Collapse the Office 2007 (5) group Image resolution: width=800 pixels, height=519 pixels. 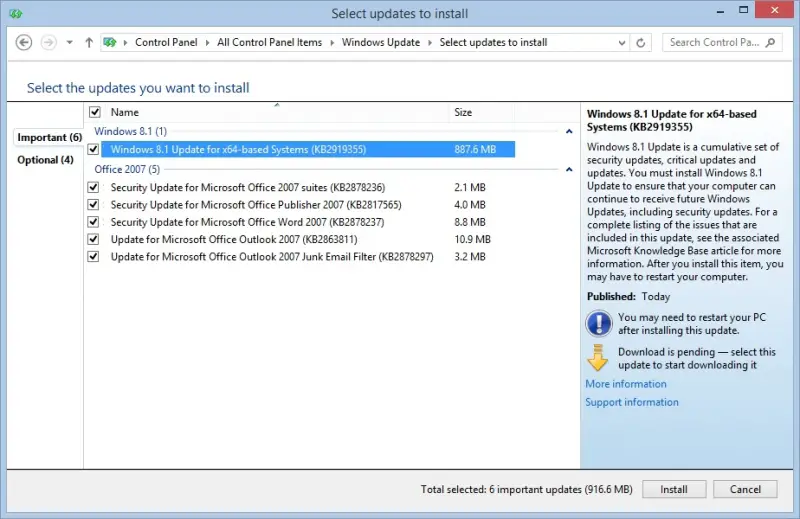569,169
